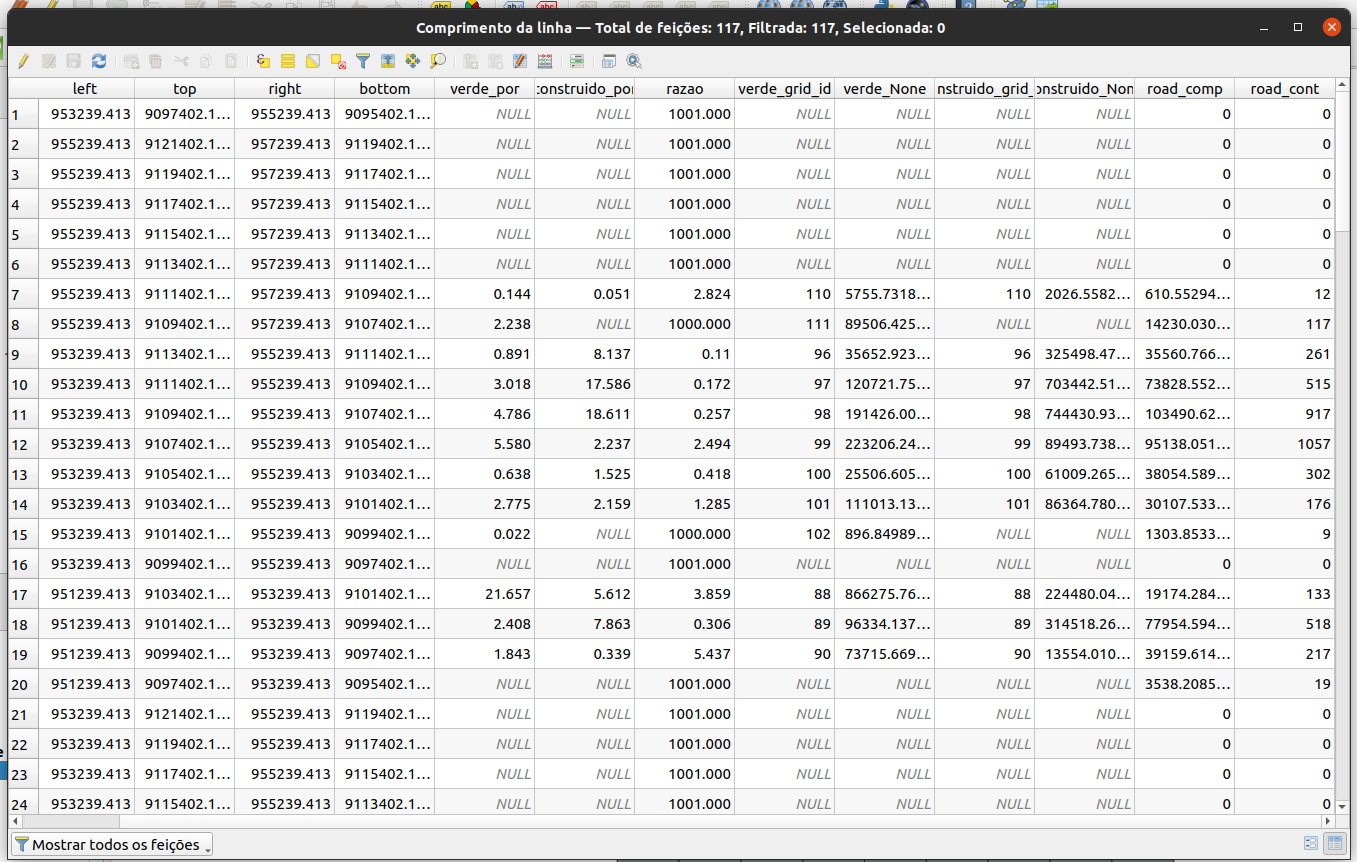Open the 'Mostrar todos os feições' filter dropdown
The height and width of the screenshot is (862, 1357).
113,845
